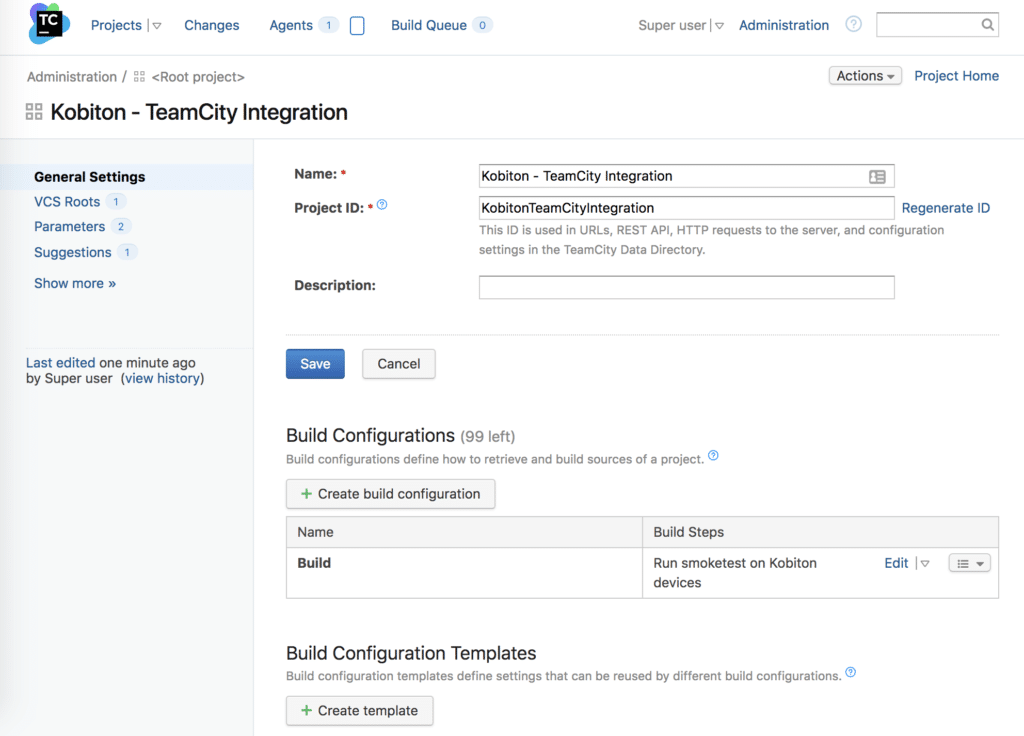Open the Build Queue
This screenshot has height=736, width=1024.
428,25
